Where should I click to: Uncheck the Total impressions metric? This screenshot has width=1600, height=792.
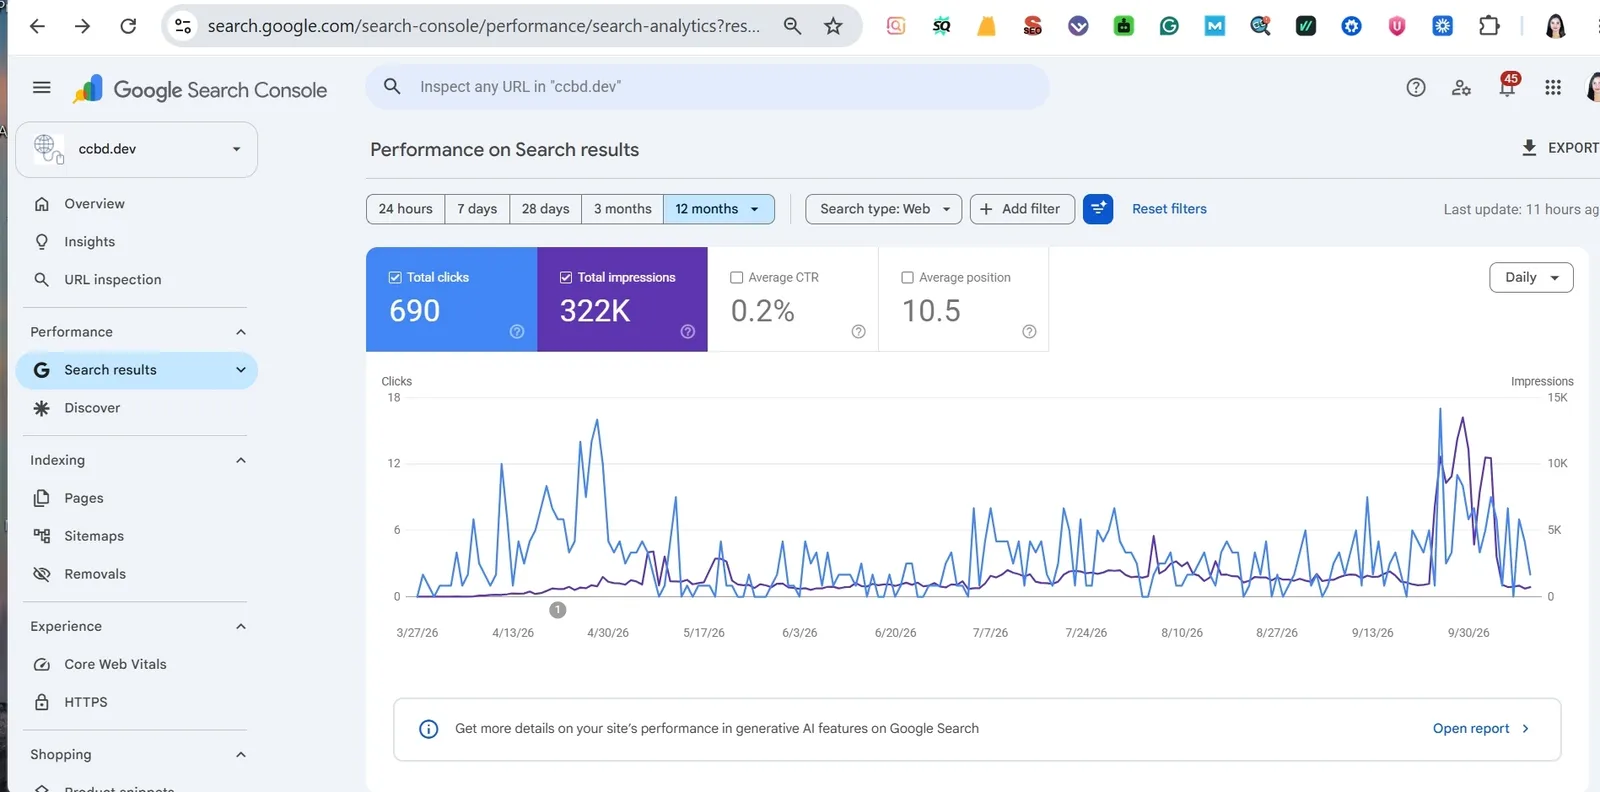coord(566,277)
